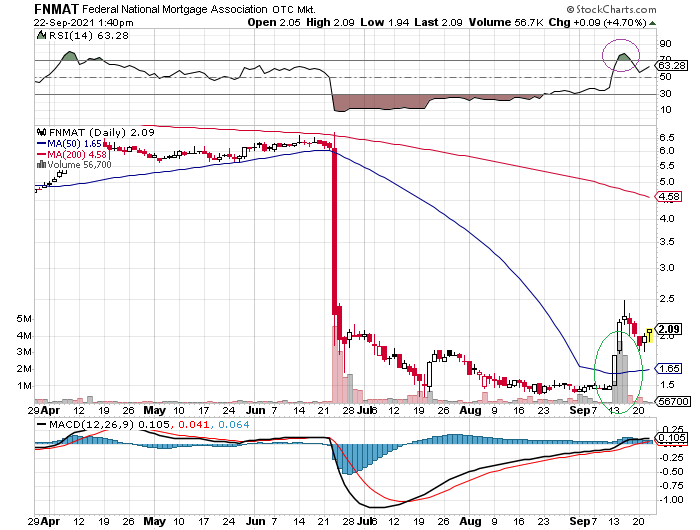700x530 pixels.
Task: Click the -1.00 label on the MACD axis
Action: coord(671,500)
